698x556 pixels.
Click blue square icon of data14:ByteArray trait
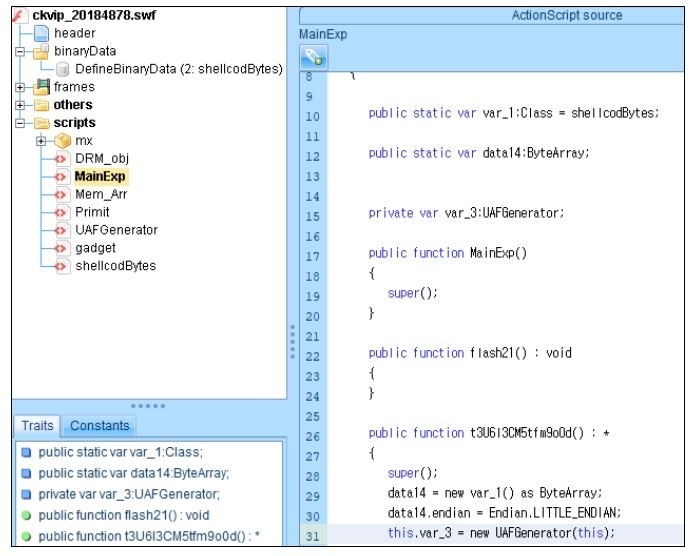(x=27, y=473)
